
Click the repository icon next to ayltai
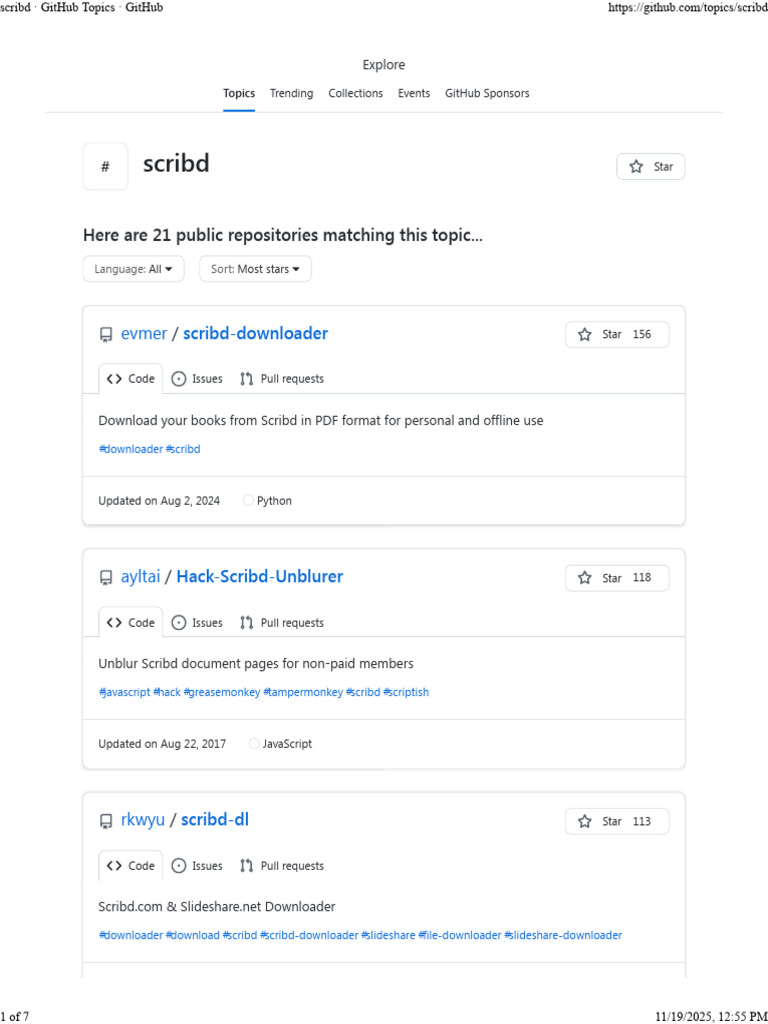point(106,578)
